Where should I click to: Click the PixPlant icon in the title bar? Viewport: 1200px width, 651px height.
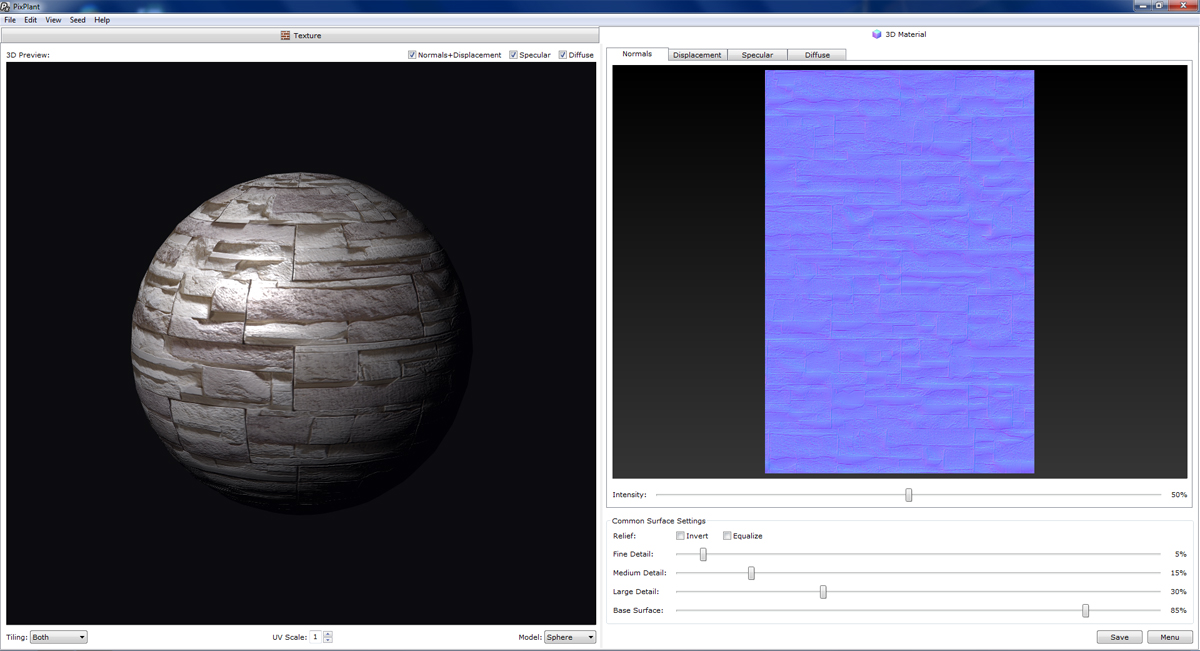pos(8,5)
